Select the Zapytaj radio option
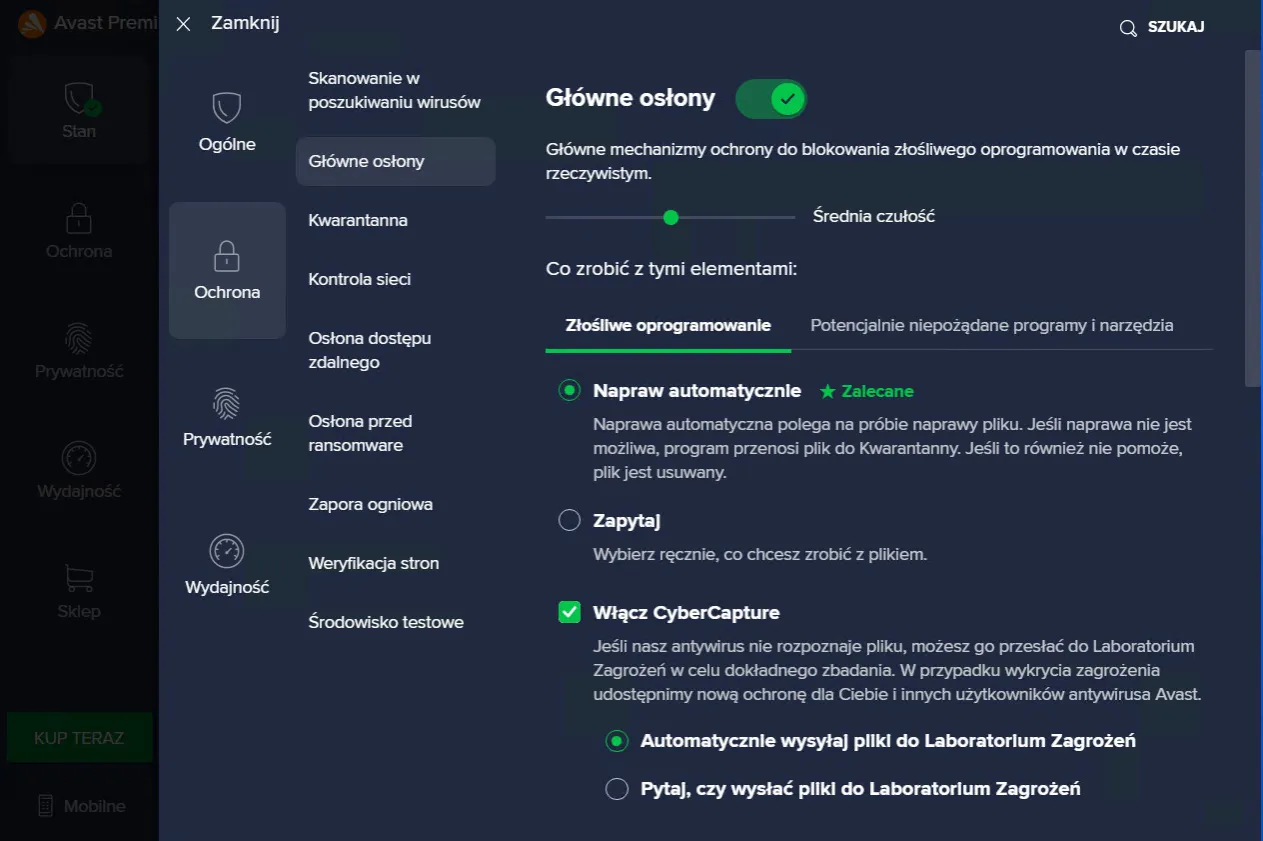 [569, 519]
